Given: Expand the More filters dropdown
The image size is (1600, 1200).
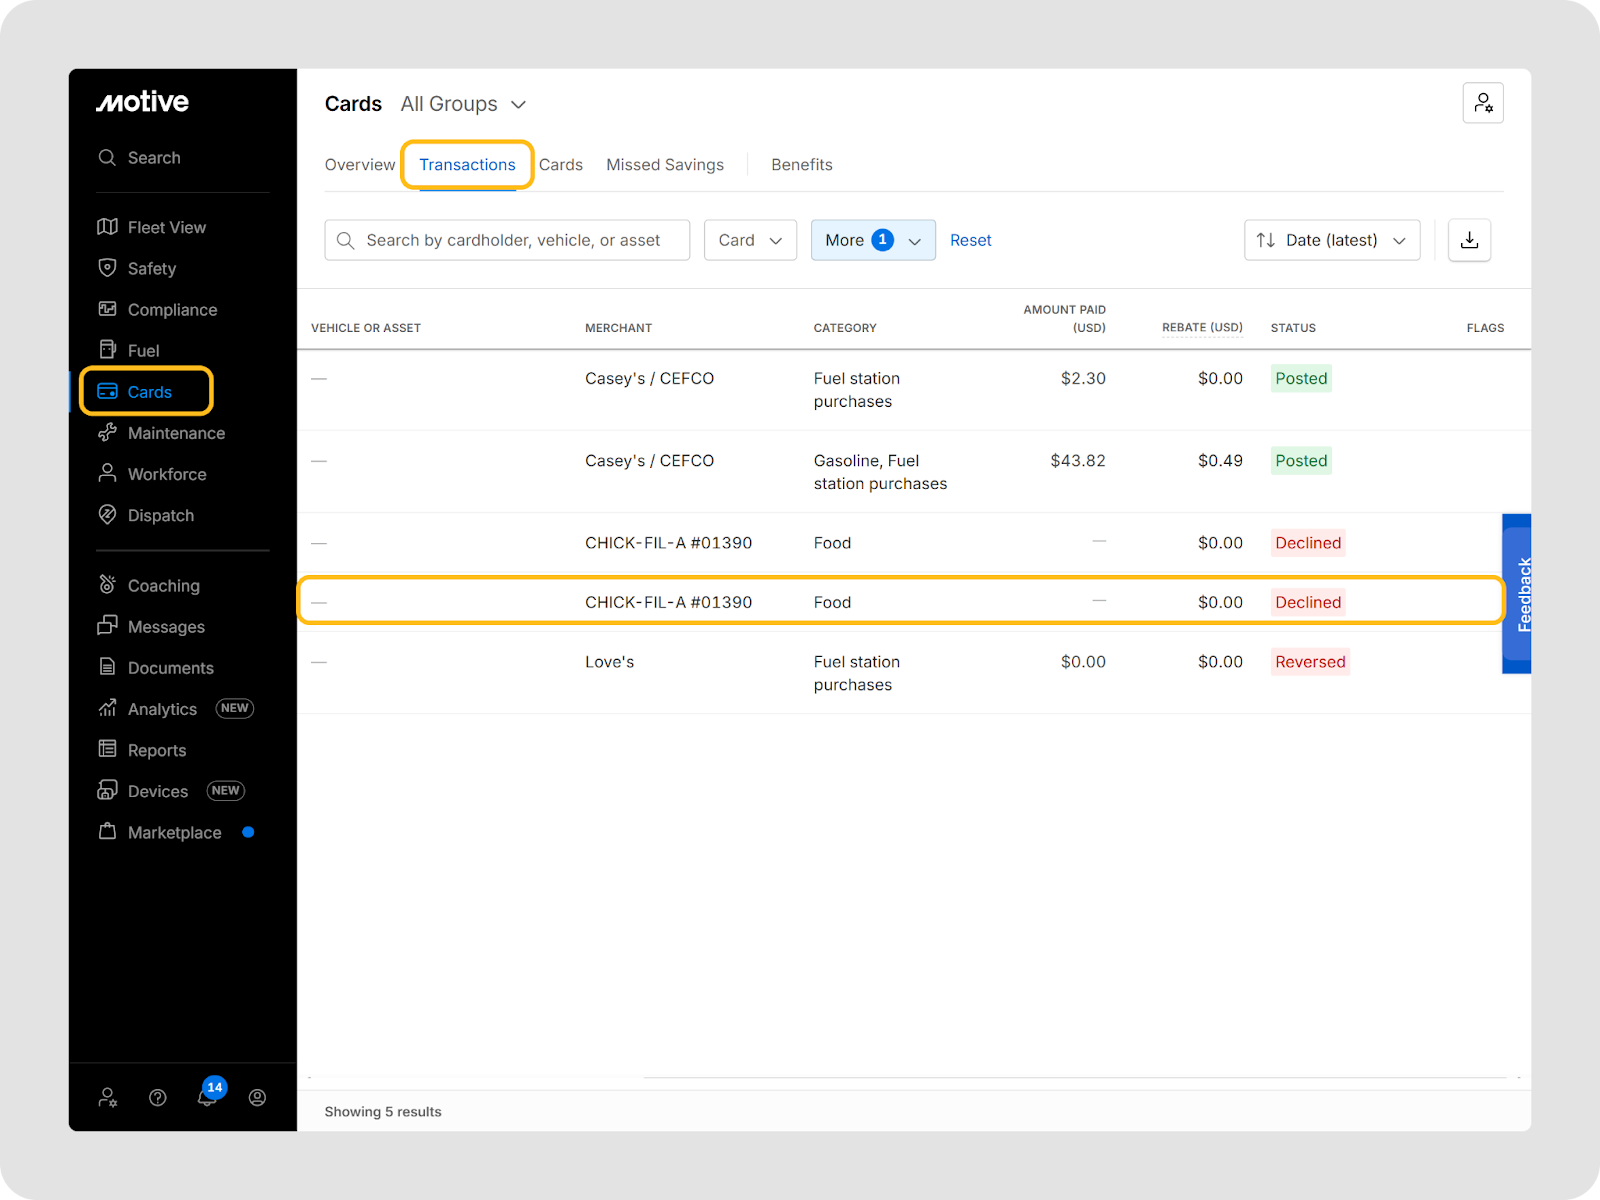Looking at the screenshot, I should point(872,240).
